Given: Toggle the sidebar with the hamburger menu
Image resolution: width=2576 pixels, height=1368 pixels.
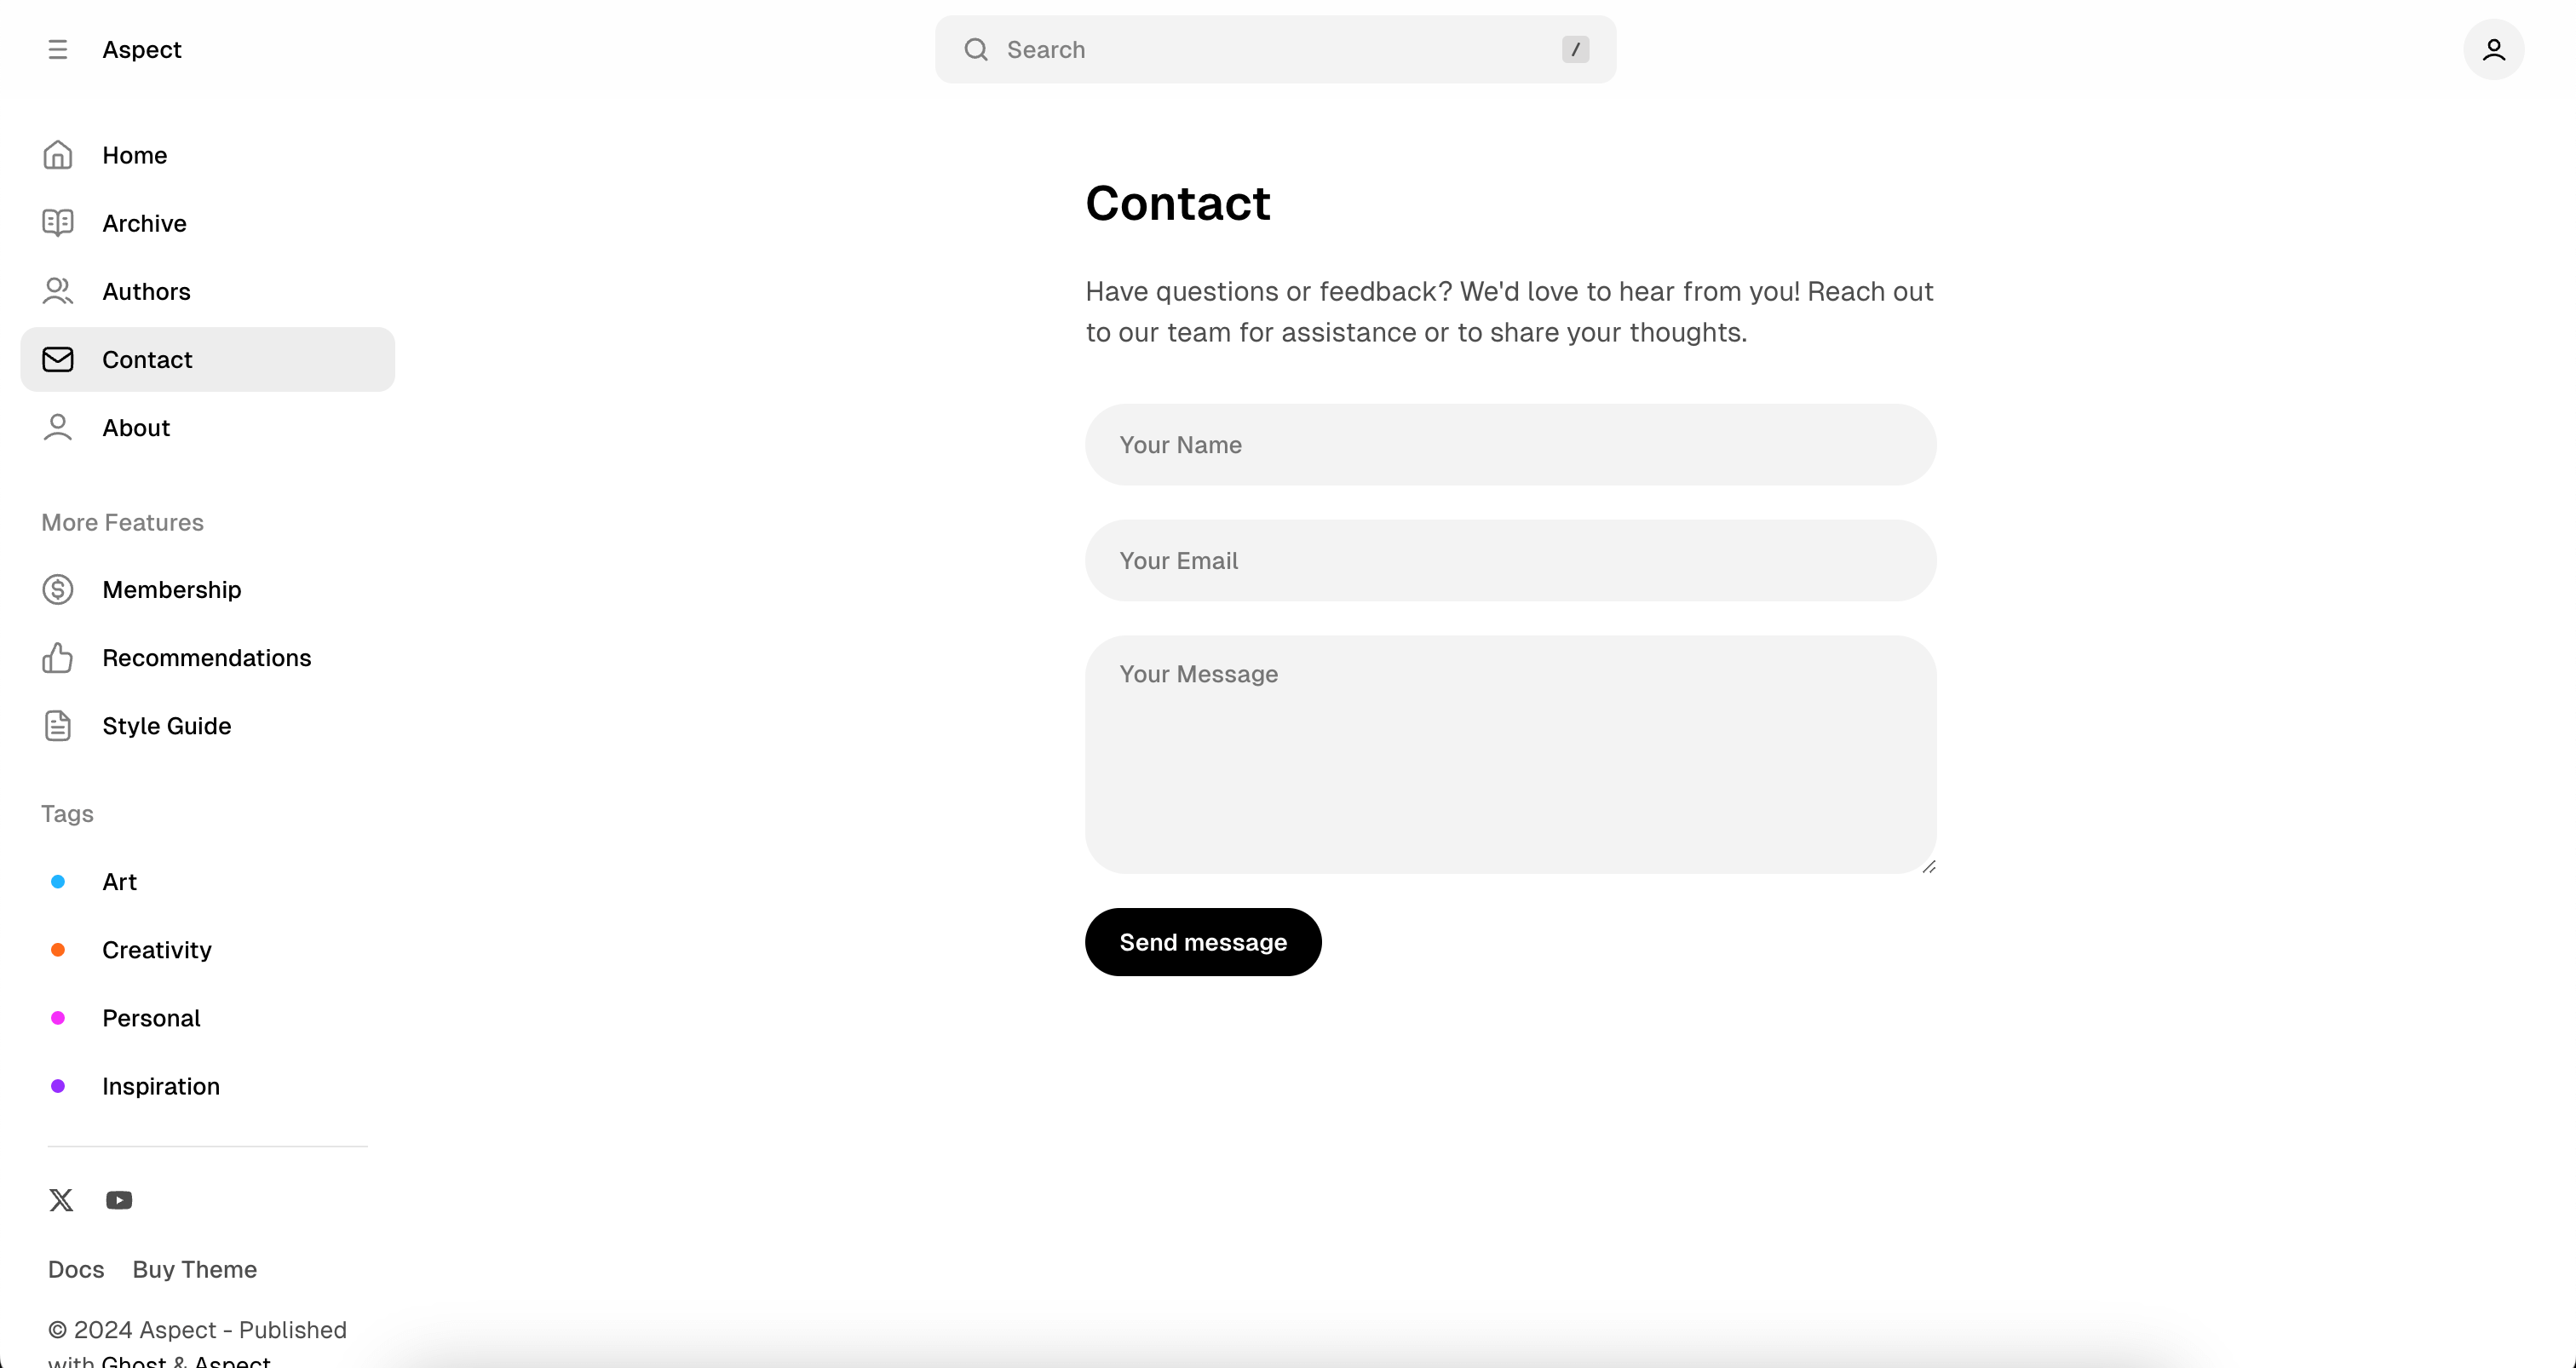Looking at the screenshot, I should tap(57, 49).
